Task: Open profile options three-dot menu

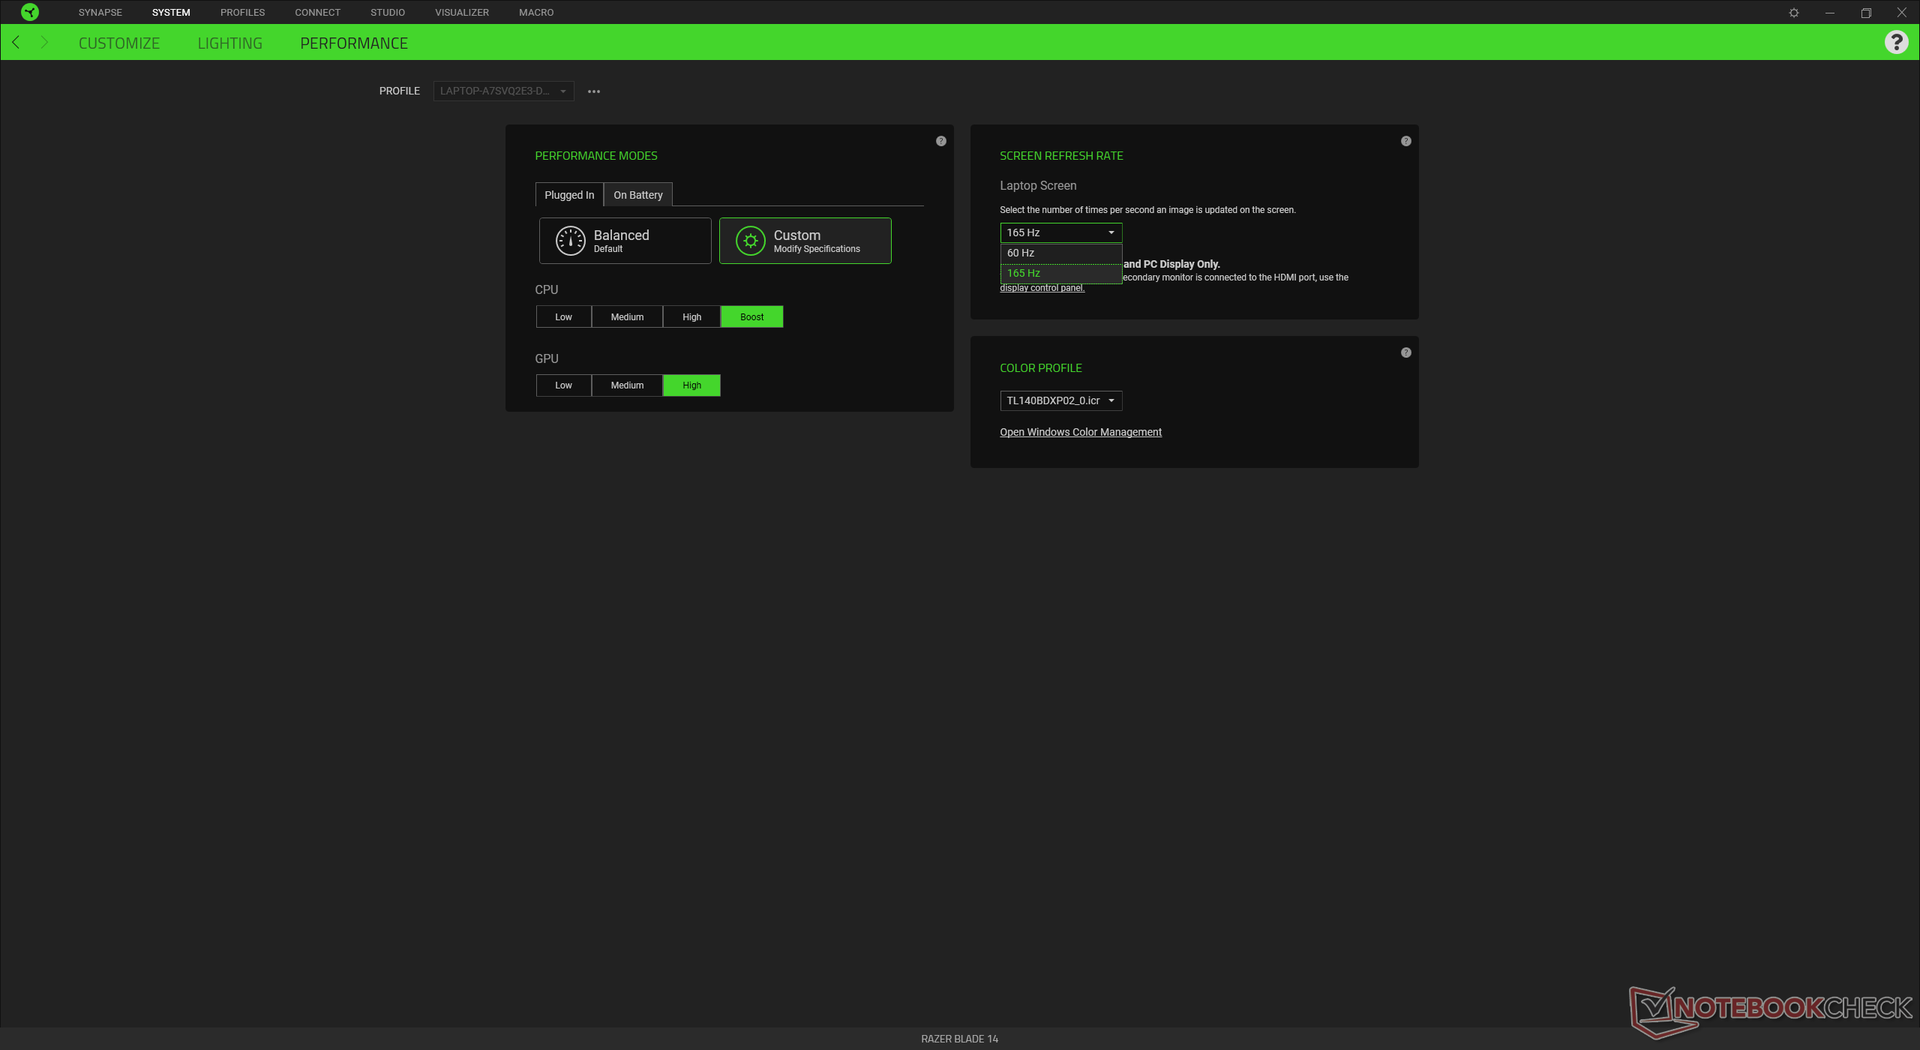Action: pyautogui.click(x=594, y=91)
